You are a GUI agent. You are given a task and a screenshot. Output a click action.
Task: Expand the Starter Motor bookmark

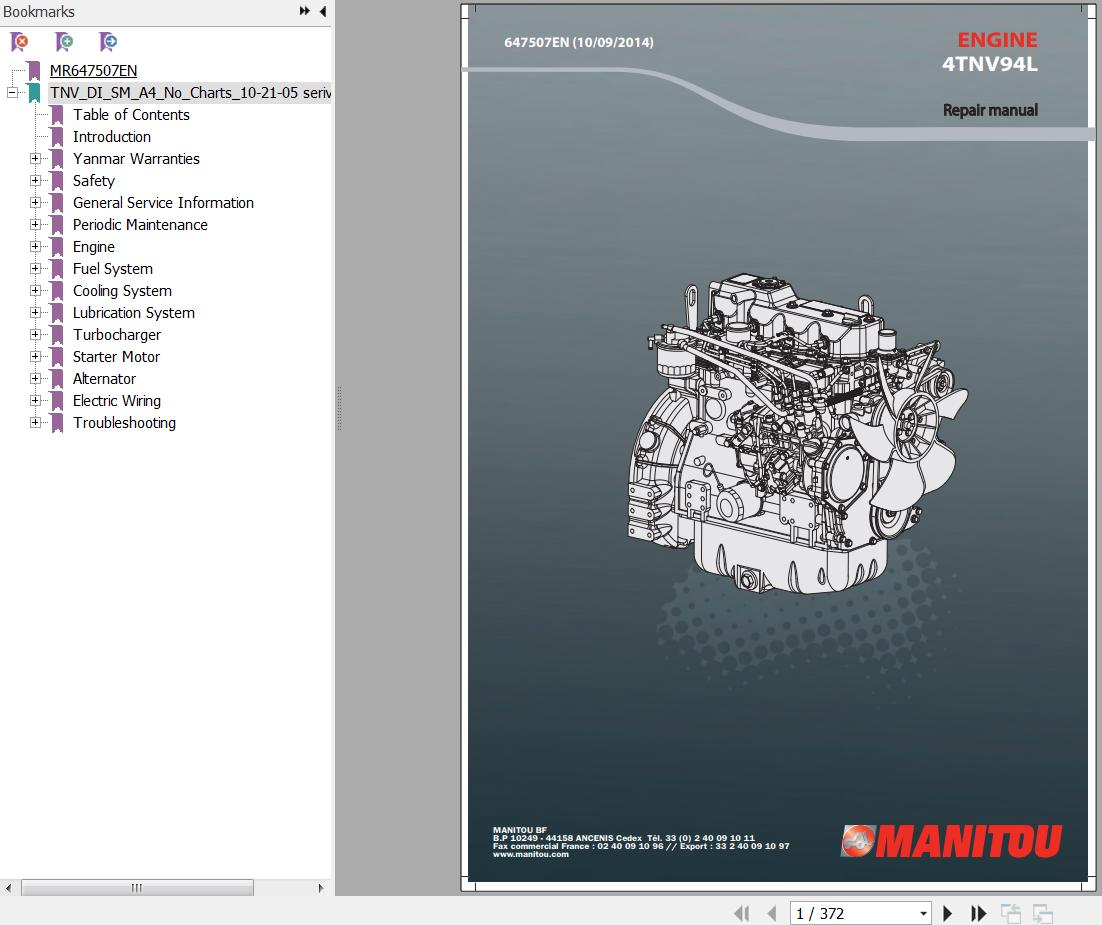point(35,356)
